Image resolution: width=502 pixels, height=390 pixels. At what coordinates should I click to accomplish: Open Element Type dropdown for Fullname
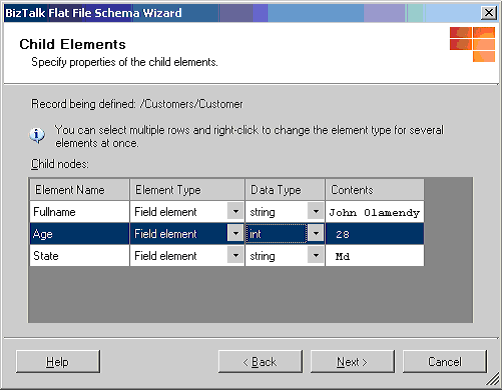coord(235,212)
